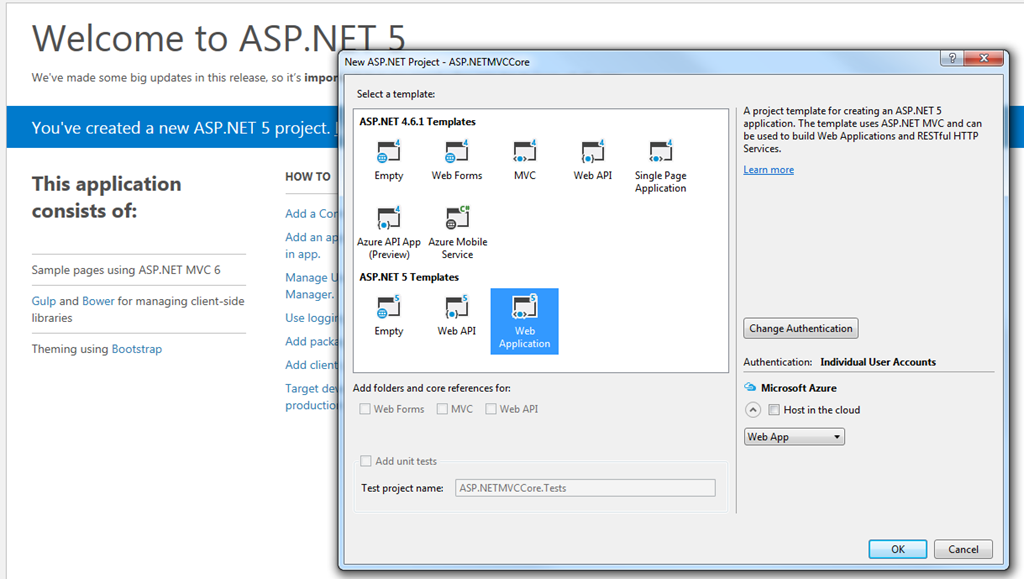Select the ASP.NET 4.6.1 Web API template
Image resolution: width=1024 pixels, height=579 pixels.
592,160
